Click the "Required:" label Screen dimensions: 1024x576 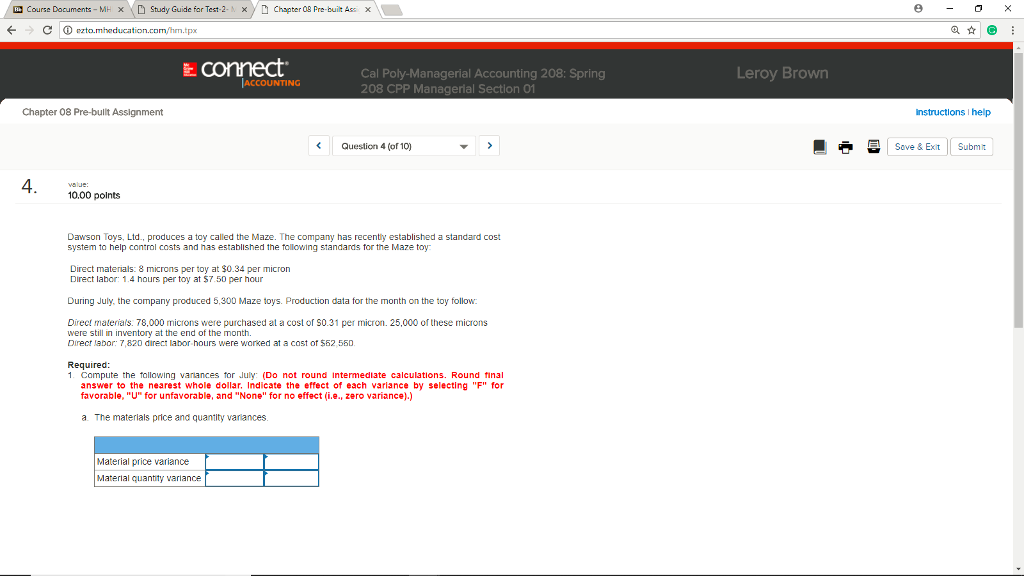[89, 365]
